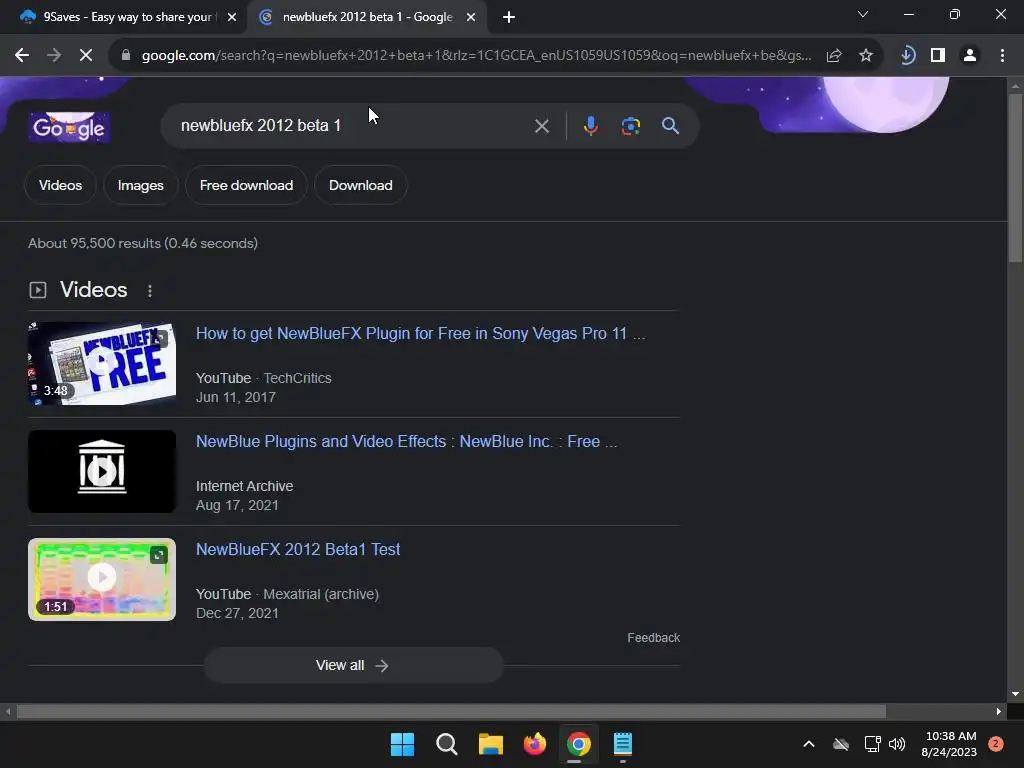Click the OneDrive cloud tray icon
Viewport: 1024px width, 768px height.
(841, 744)
